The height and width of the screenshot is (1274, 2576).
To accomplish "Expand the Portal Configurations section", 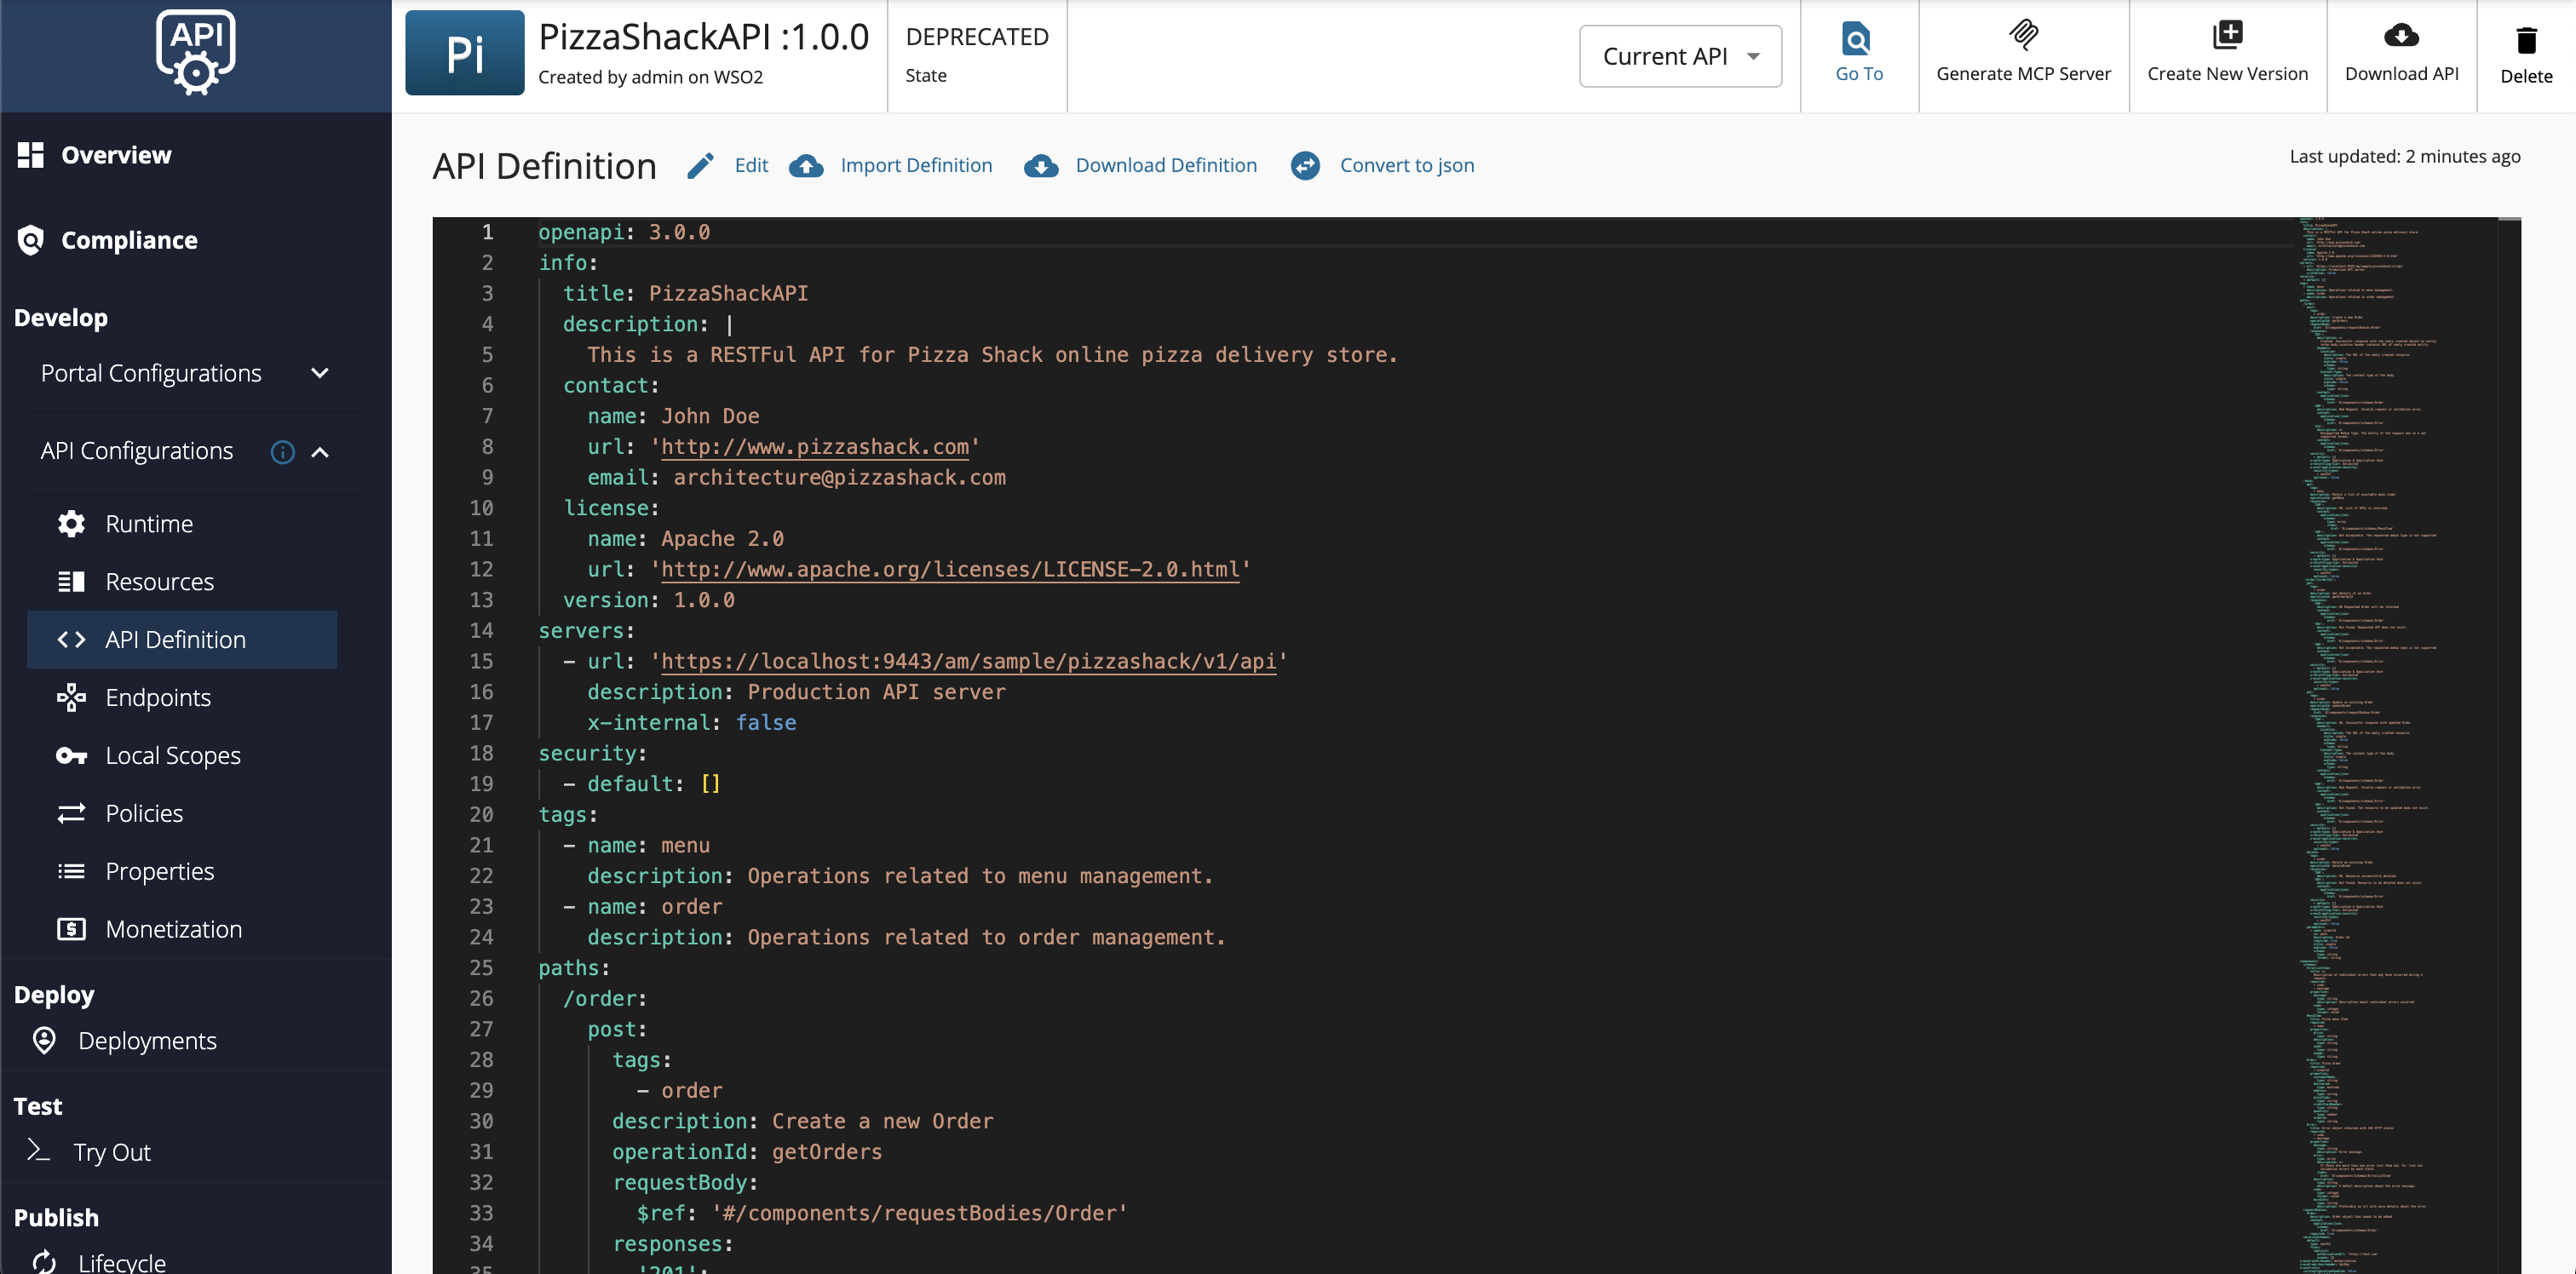I will 319,373.
